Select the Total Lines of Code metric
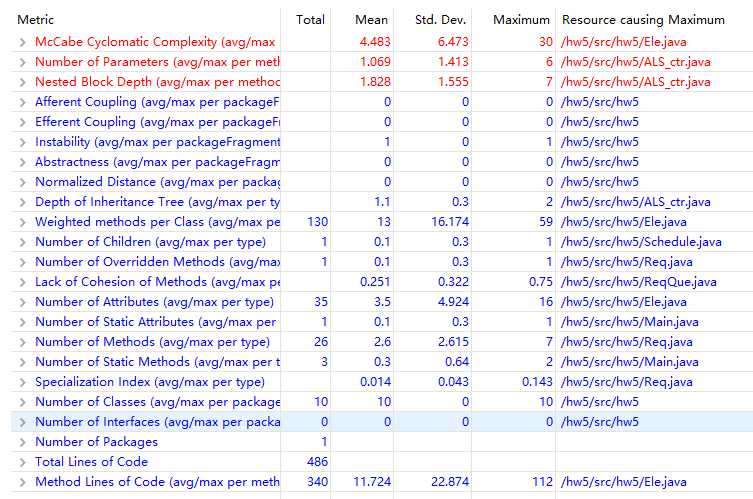The width and height of the screenshot is (753, 499). (91, 462)
